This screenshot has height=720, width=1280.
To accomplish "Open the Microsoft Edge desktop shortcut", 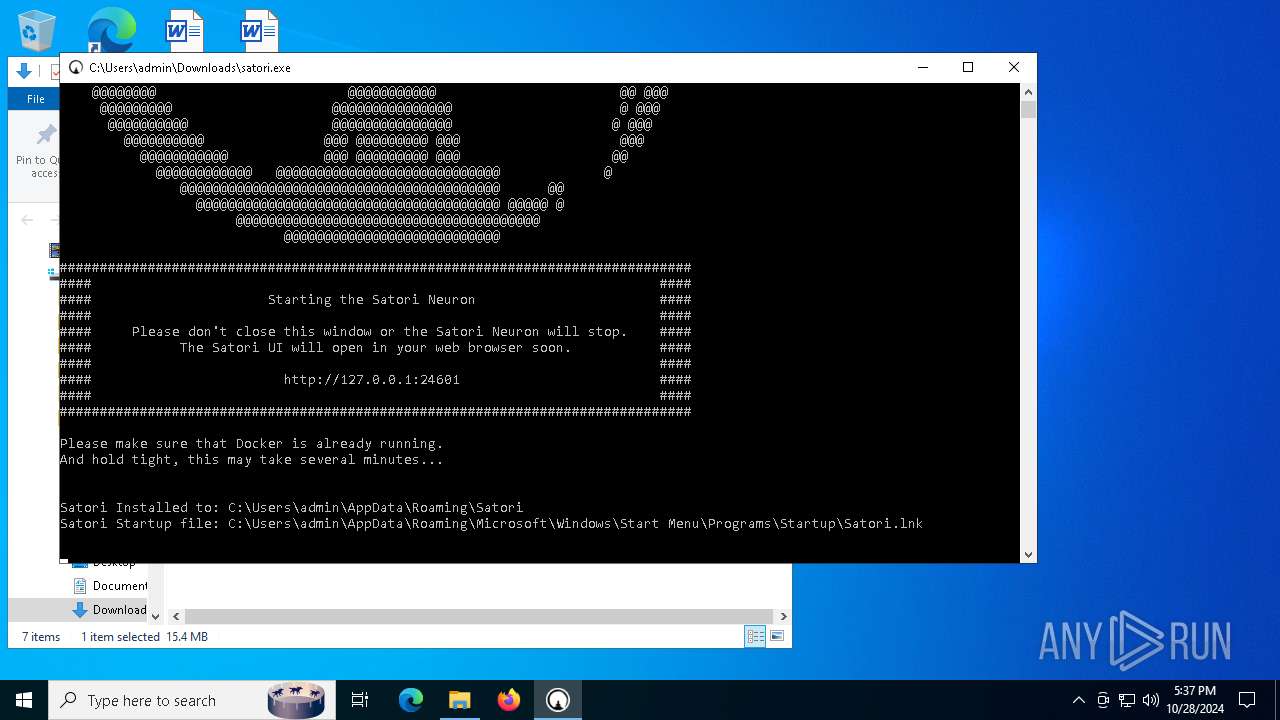I will (x=111, y=30).
